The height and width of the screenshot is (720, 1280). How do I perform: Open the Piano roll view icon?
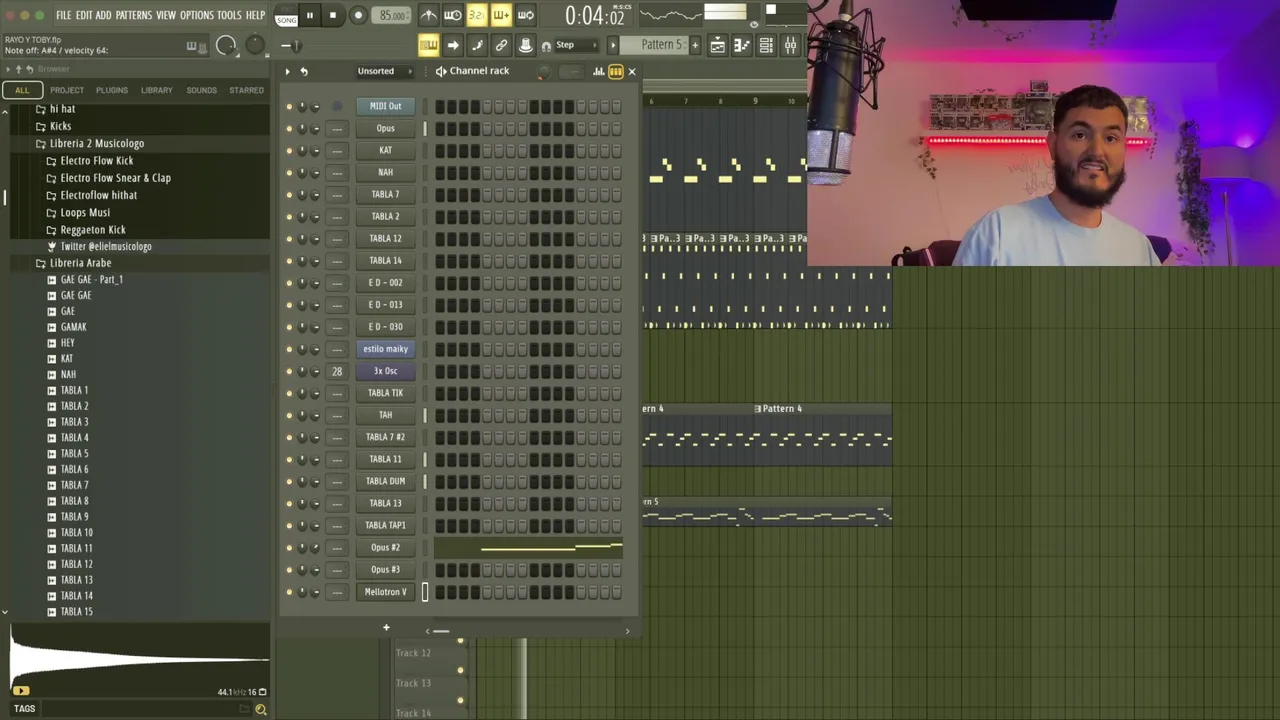pos(742,45)
